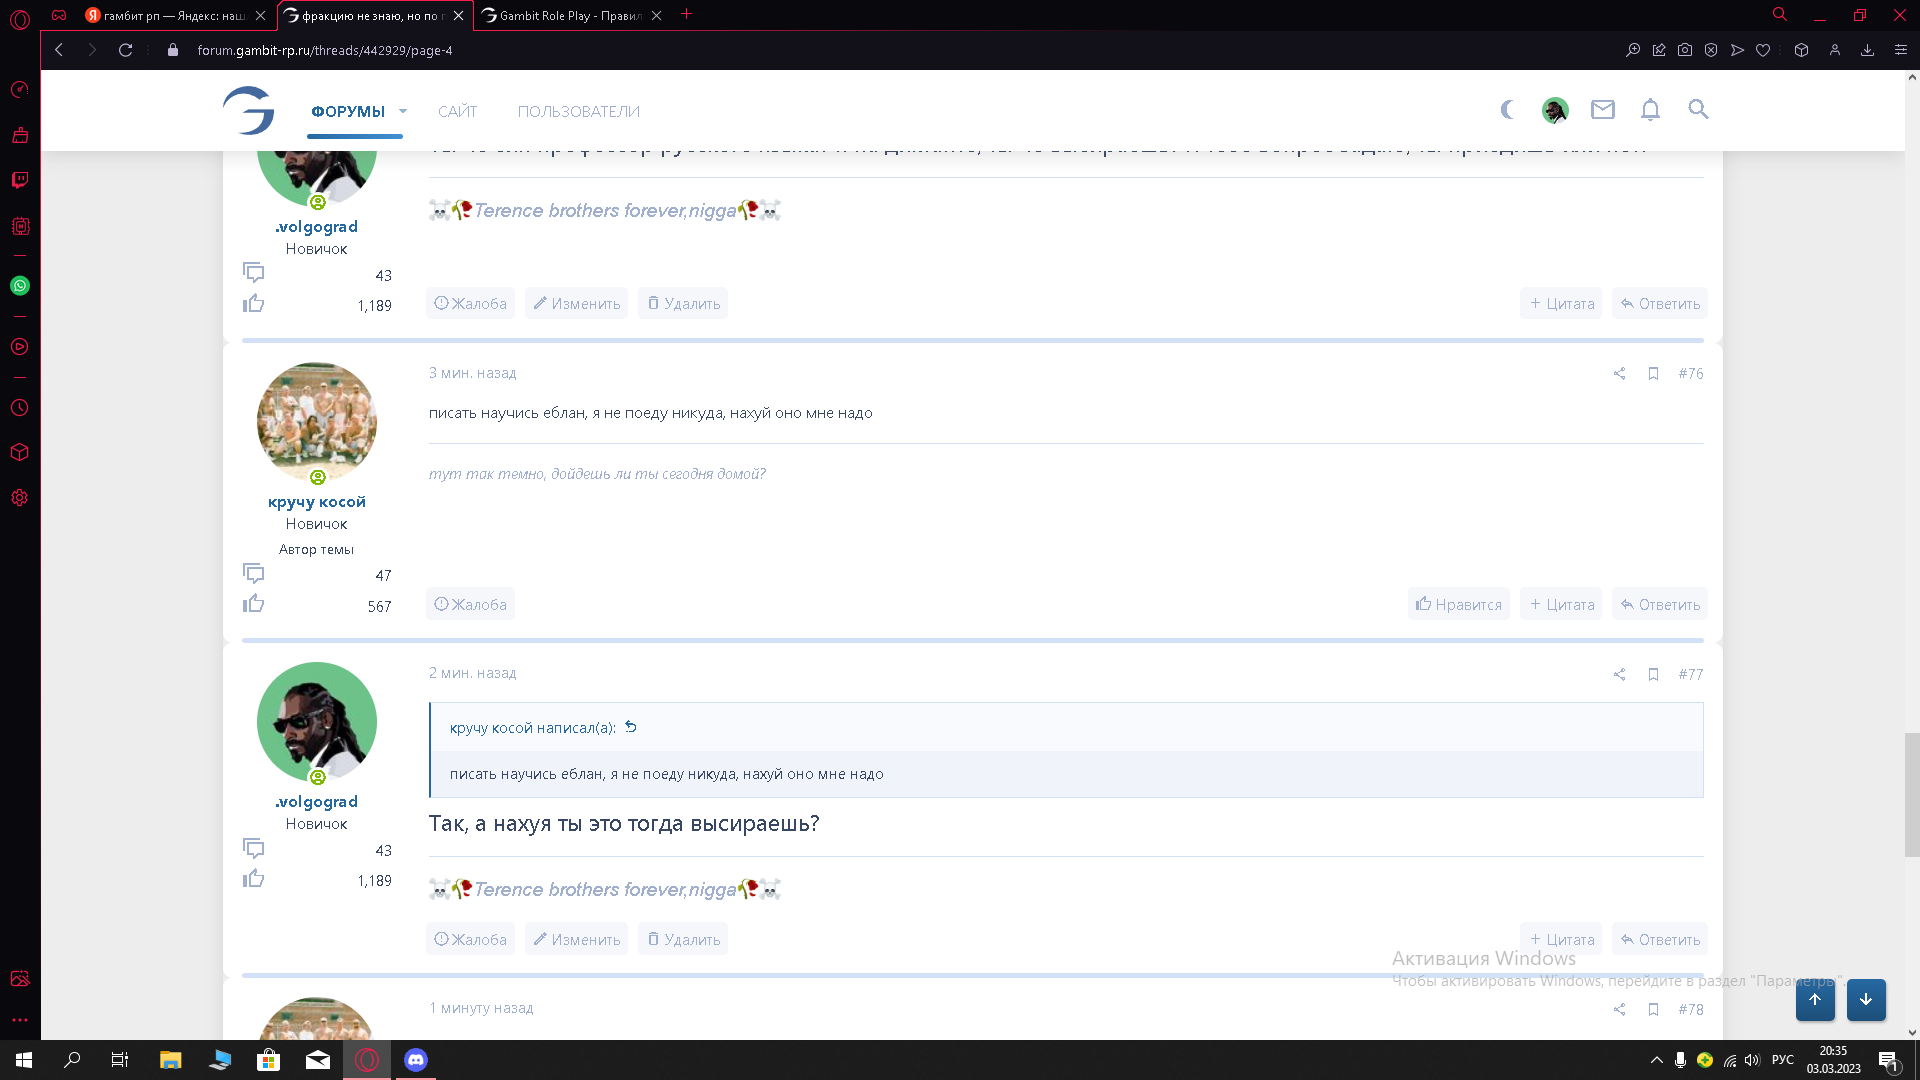Open Opera easy setup menu icon
Viewport: 1920px width, 1080px height.
click(x=1900, y=50)
